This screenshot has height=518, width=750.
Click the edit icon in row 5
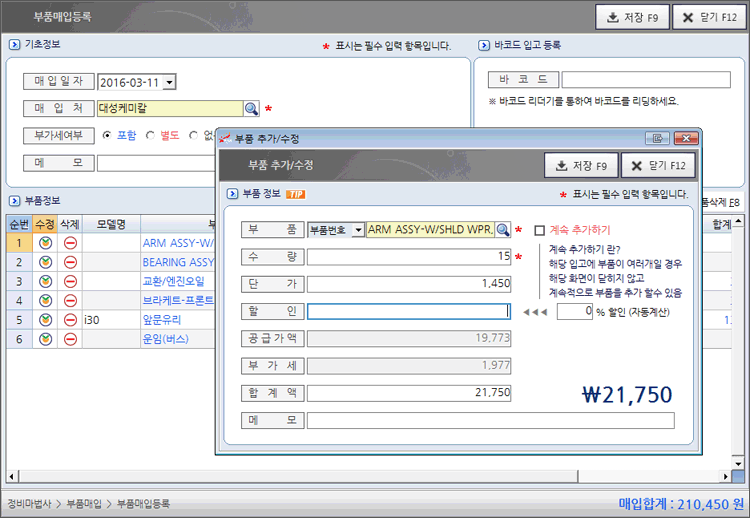(45, 320)
